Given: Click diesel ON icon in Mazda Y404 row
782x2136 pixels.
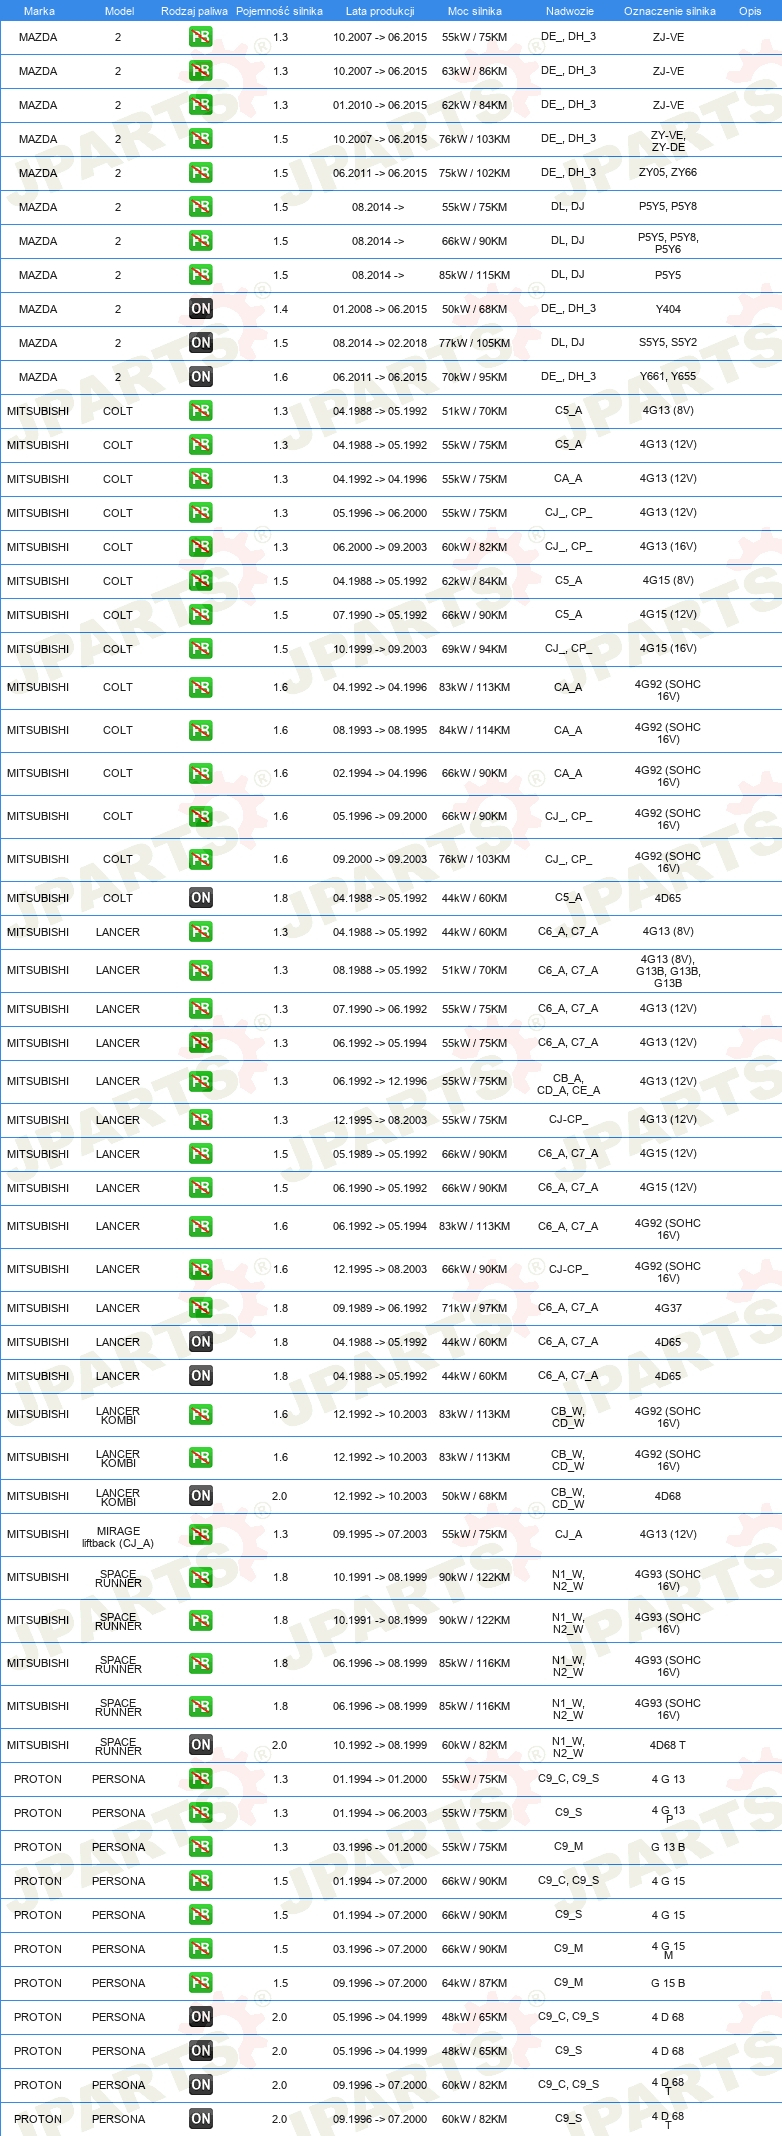Looking at the screenshot, I should [x=201, y=309].
